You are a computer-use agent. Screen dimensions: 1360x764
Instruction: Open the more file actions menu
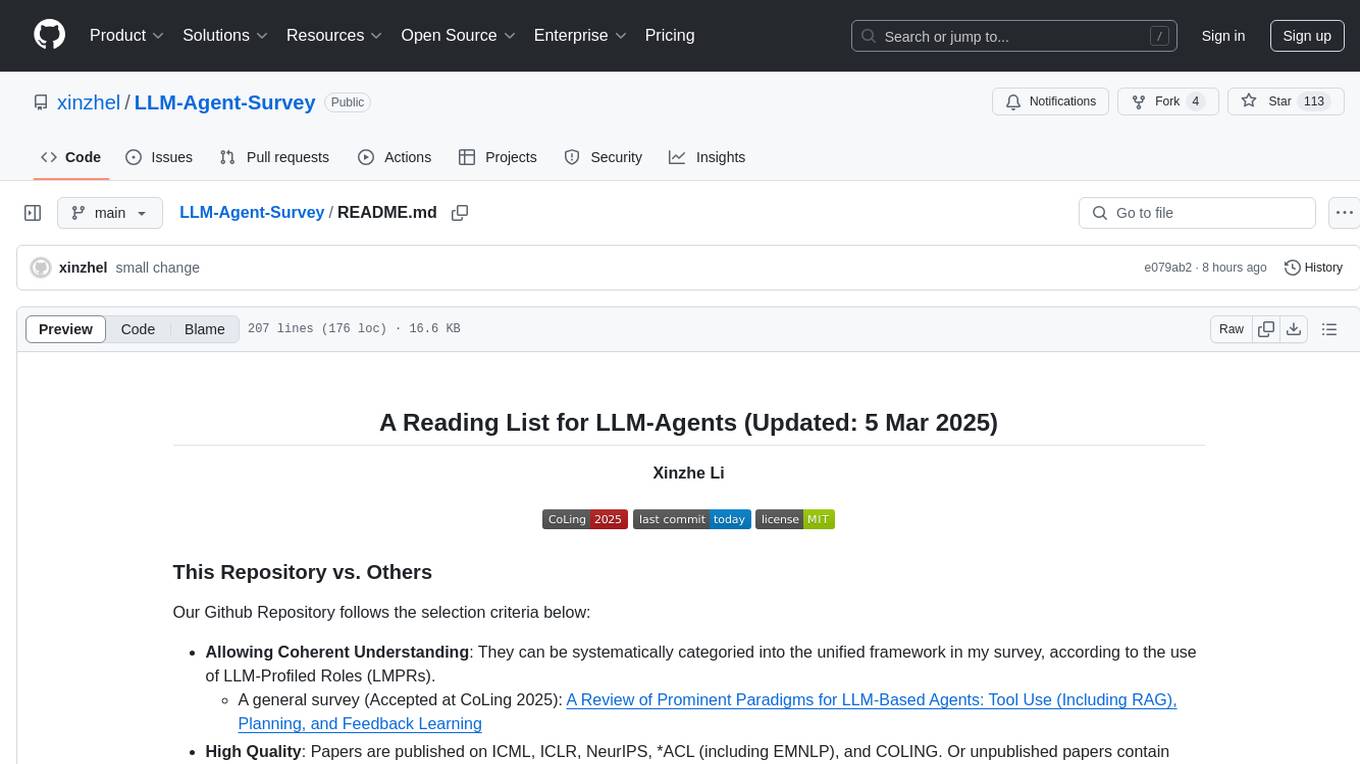(1344, 213)
